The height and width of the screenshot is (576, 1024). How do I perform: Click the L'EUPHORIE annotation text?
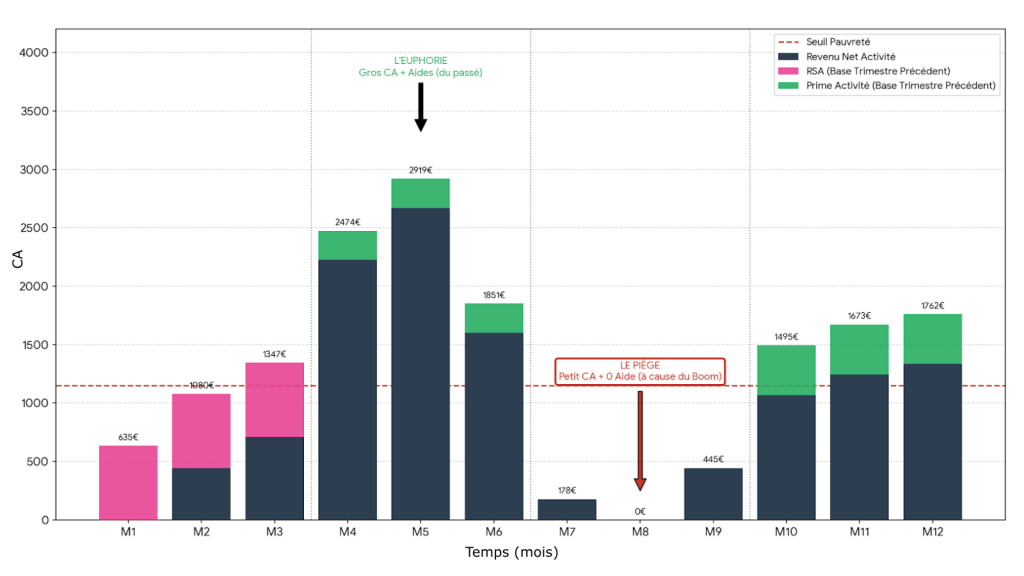pos(421,67)
